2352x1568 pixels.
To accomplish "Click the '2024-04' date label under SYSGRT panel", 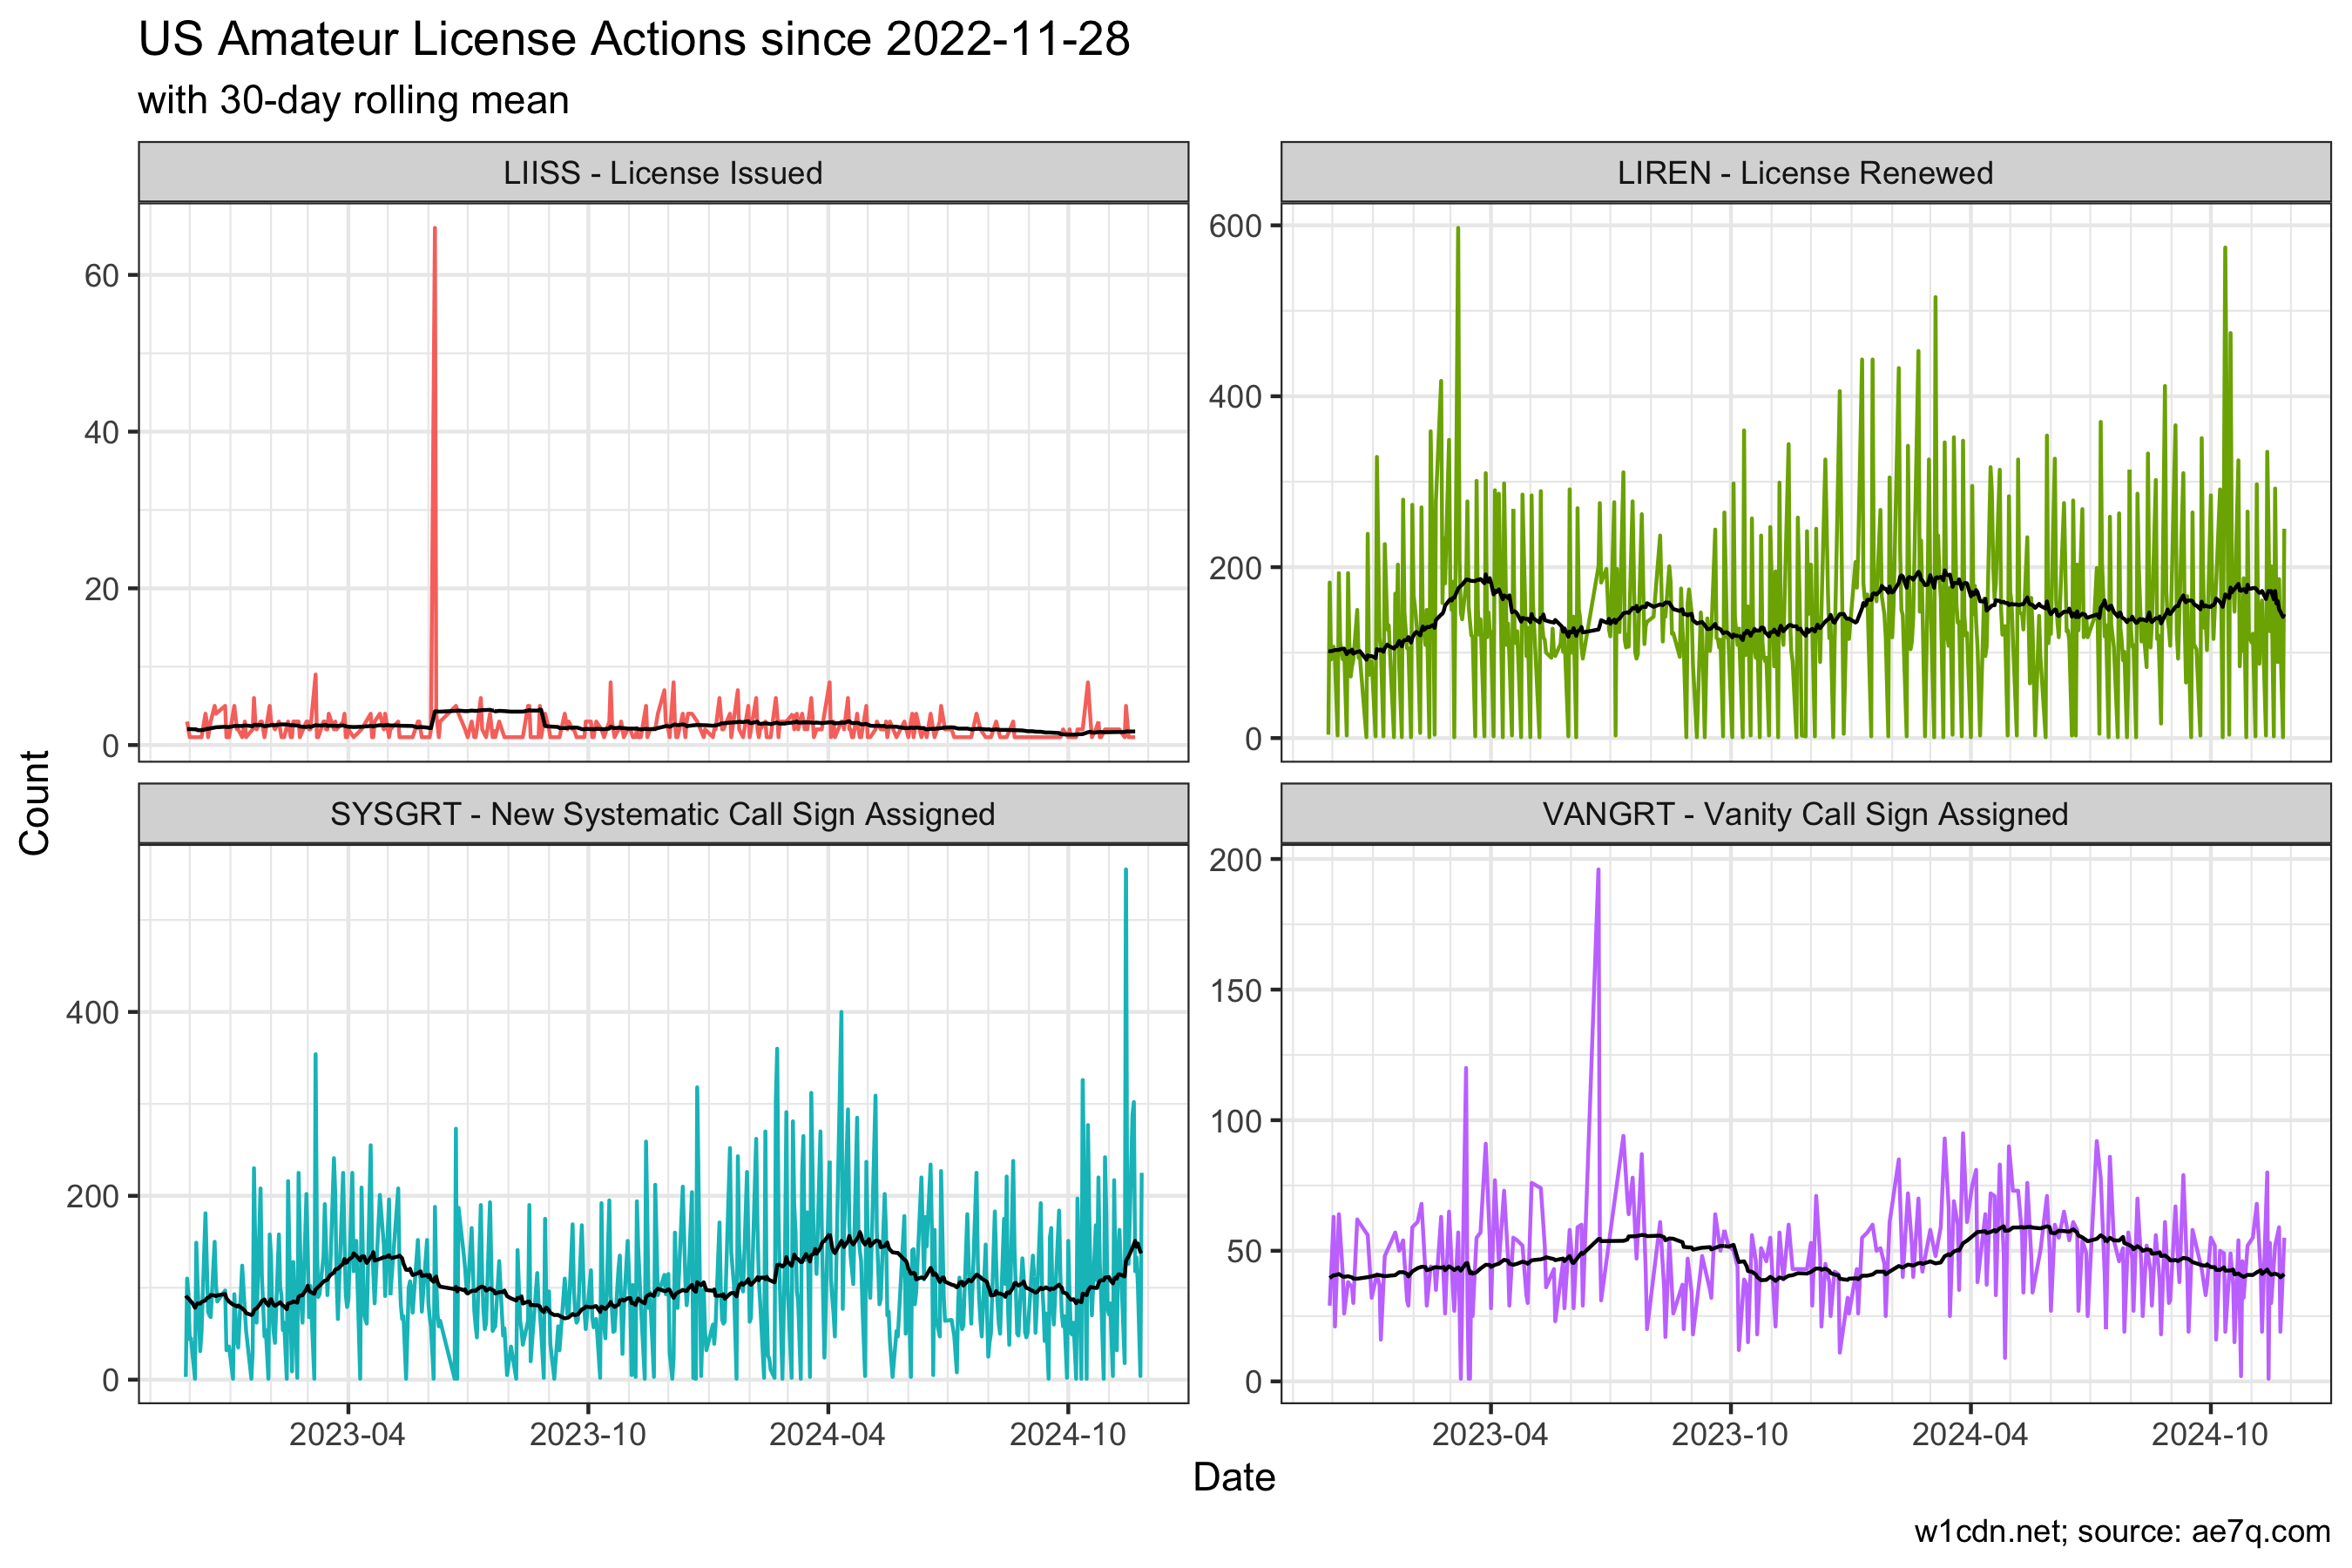I will pyautogui.click(x=828, y=1434).
